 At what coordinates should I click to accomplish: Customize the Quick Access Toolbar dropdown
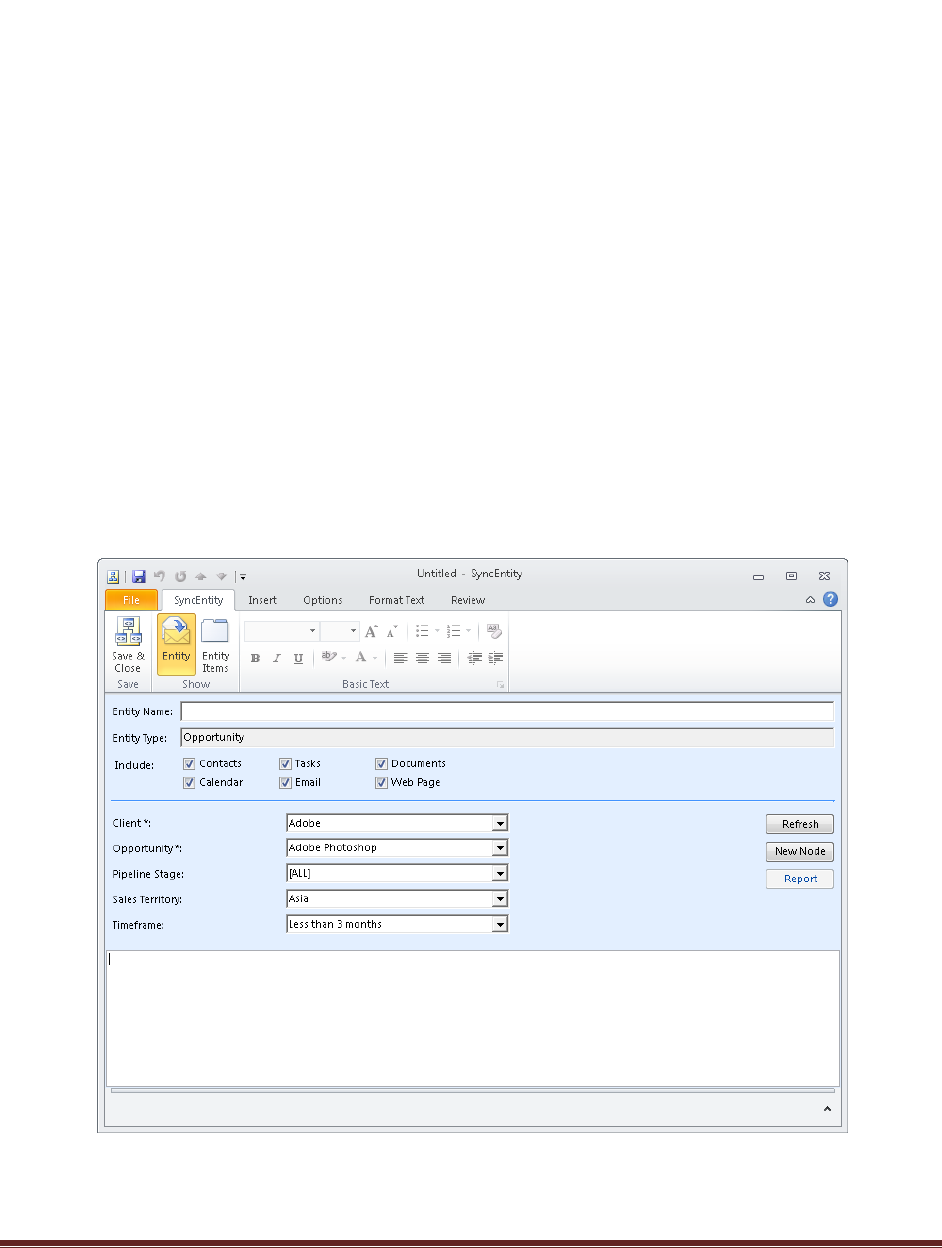(x=243, y=577)
